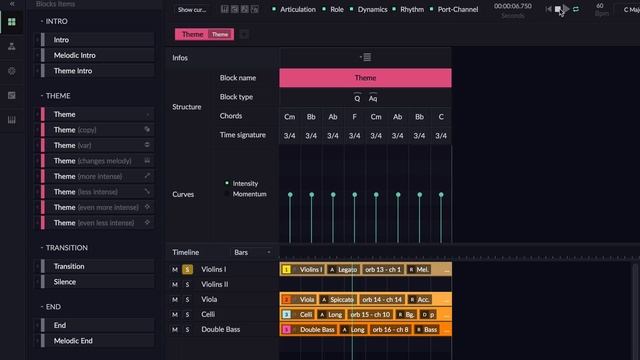Viewport: 640px width, 360px height.
Task: Open the settings gear in left sidebar
Action: [12, 71]
